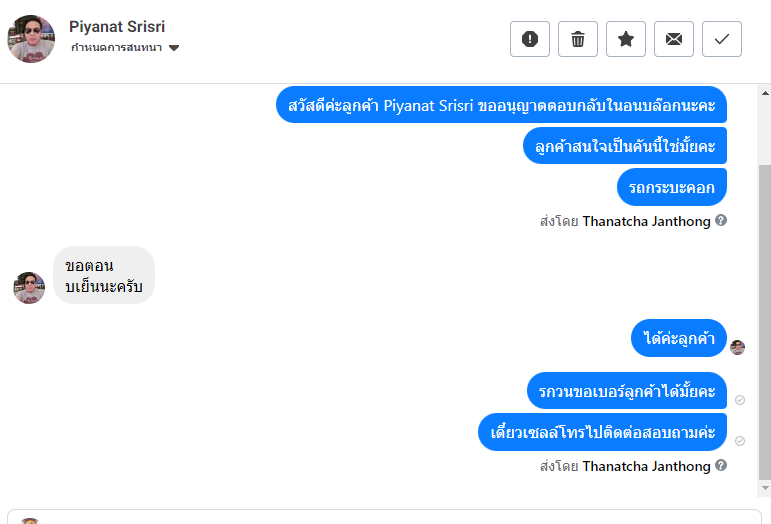Click the ลูกค้าสนใจเป็นคันนี้ใช่มั้ยคะ message
This screenshot has height=524, width=771.
coord(625,146)
